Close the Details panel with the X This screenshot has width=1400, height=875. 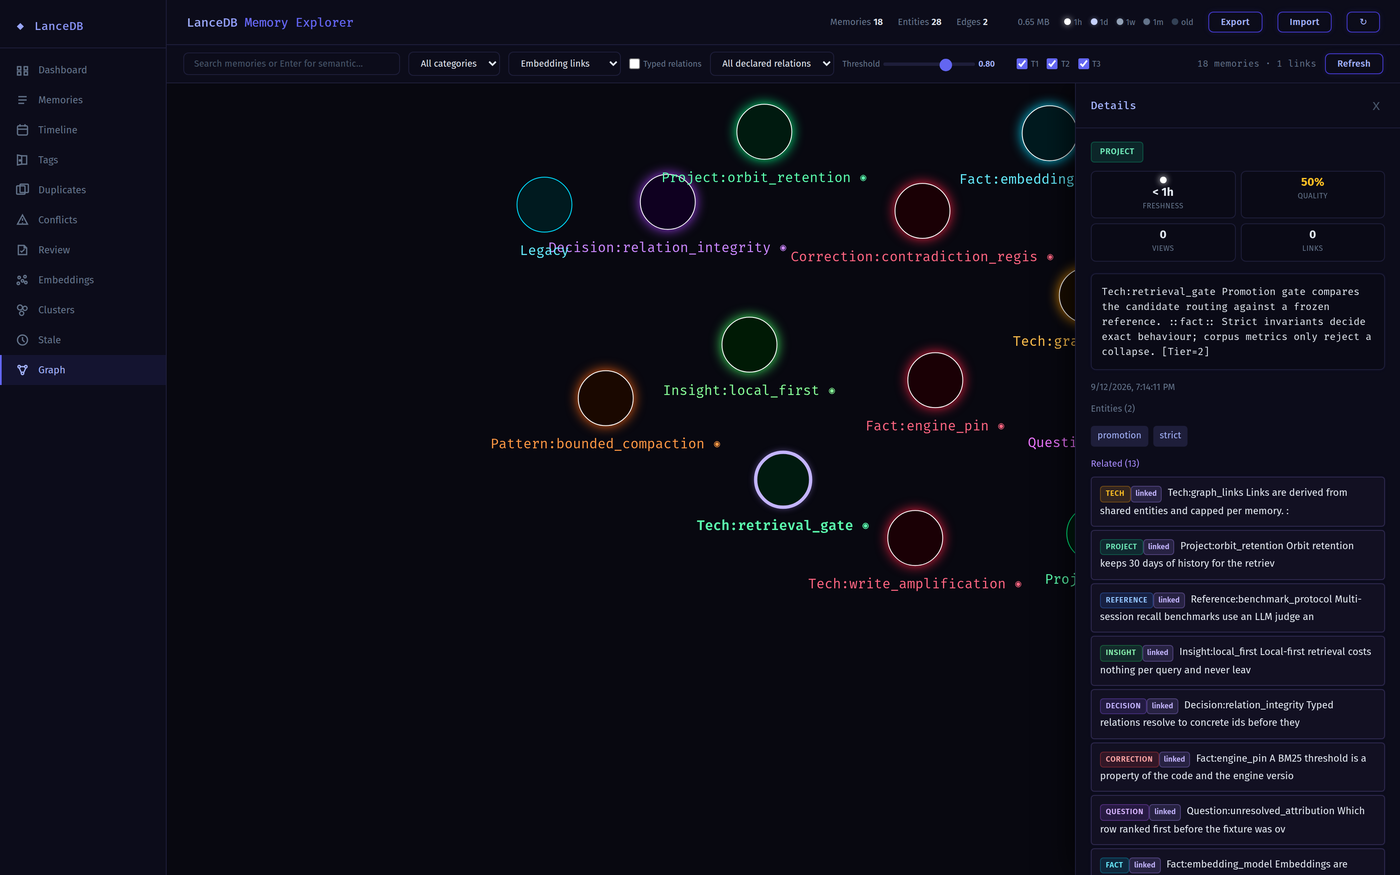1376,106
